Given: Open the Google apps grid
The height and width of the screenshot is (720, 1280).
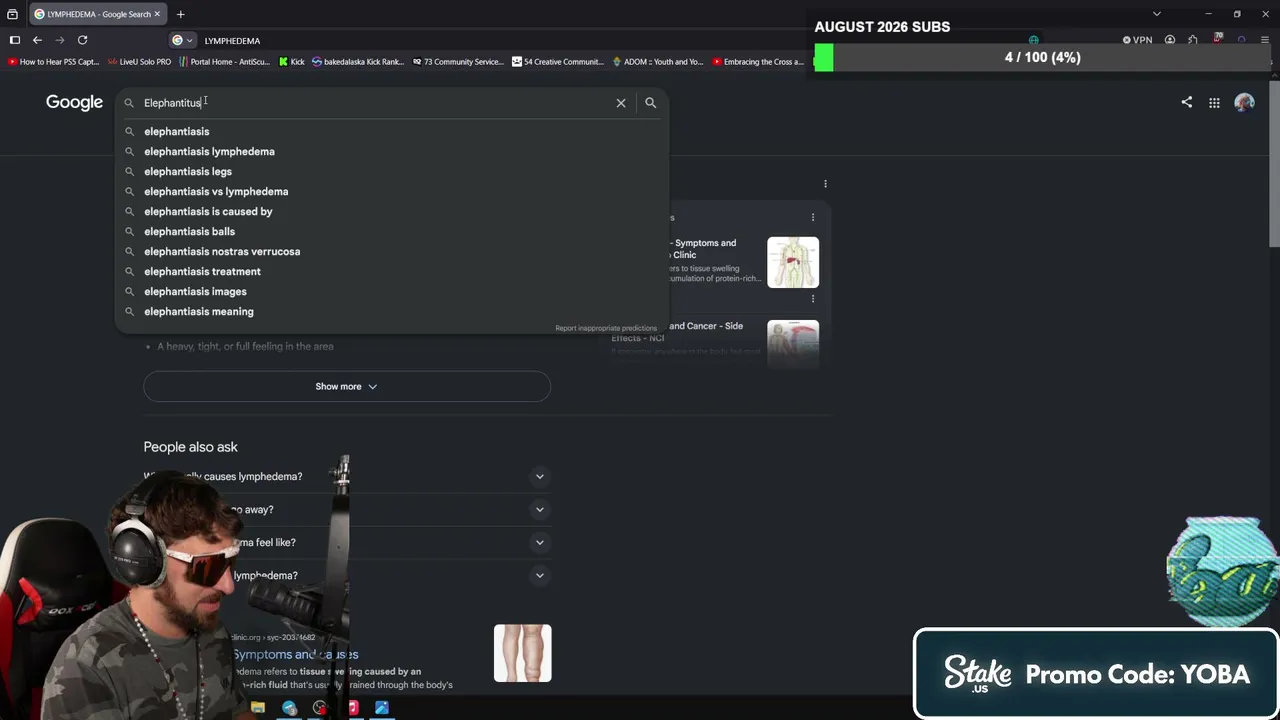Looking at the screenshot, I should tap(1214, 102).
